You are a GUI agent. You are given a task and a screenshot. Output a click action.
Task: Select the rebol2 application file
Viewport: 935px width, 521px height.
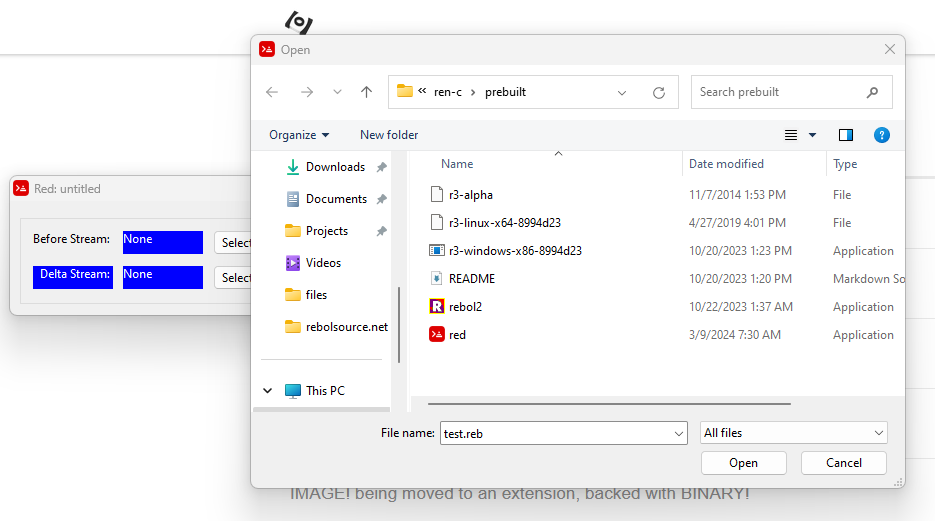point(465,307)
